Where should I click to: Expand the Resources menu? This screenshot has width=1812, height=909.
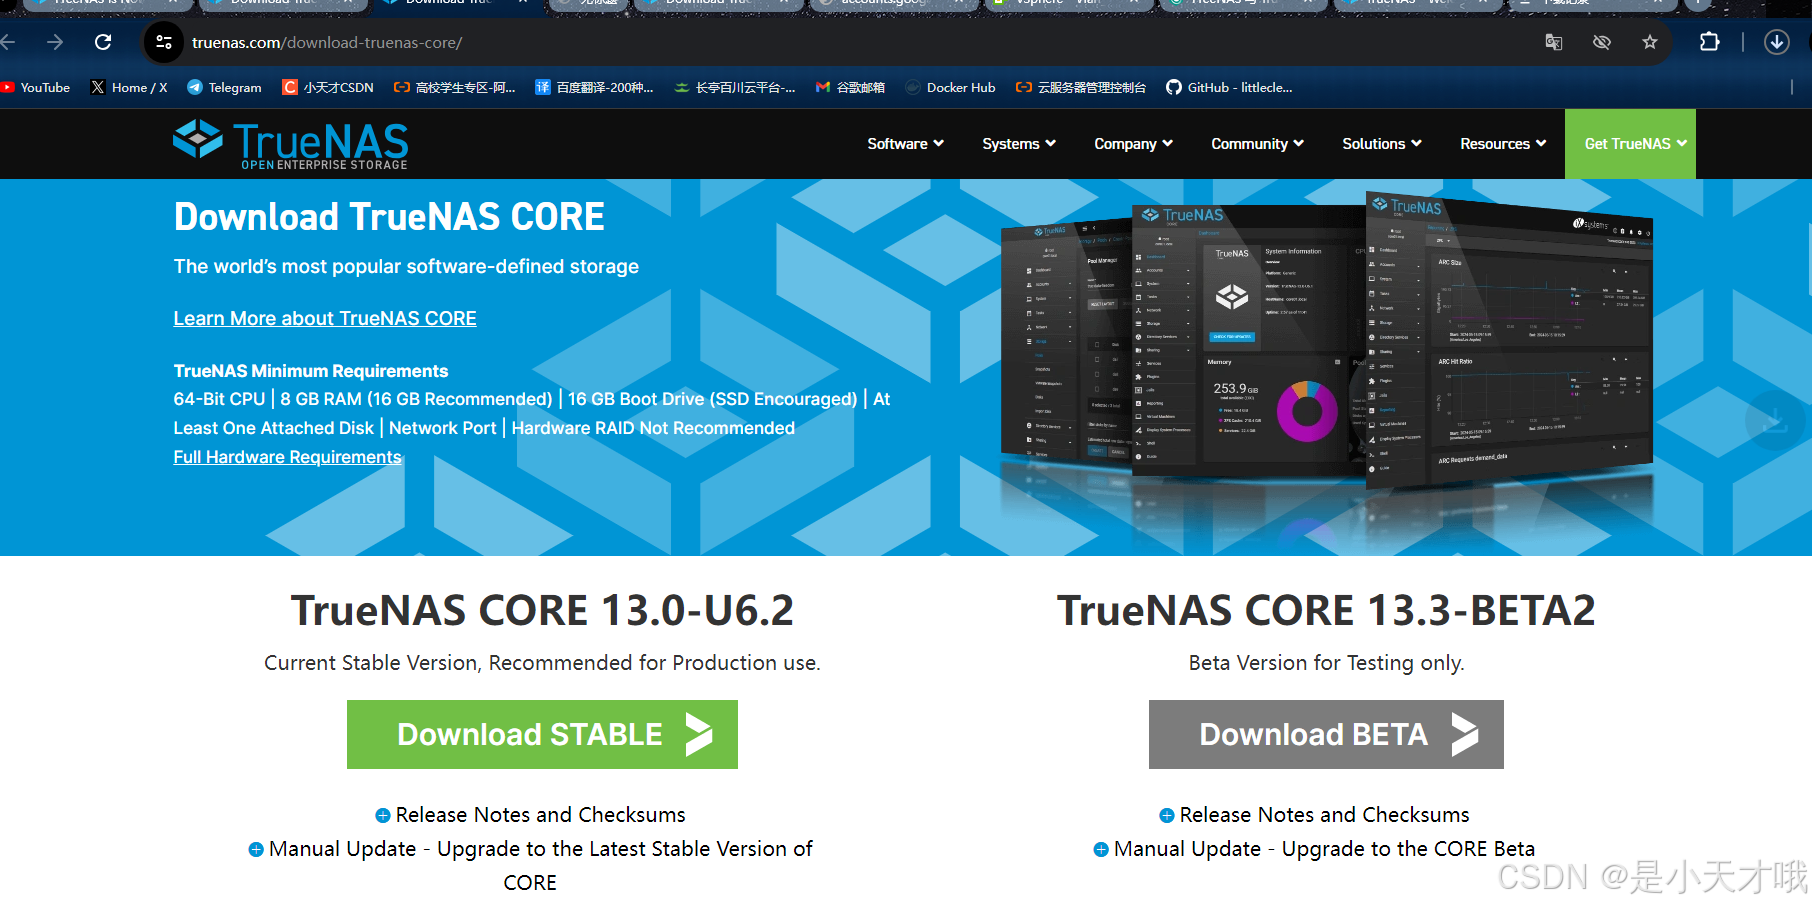point(1503,144)
